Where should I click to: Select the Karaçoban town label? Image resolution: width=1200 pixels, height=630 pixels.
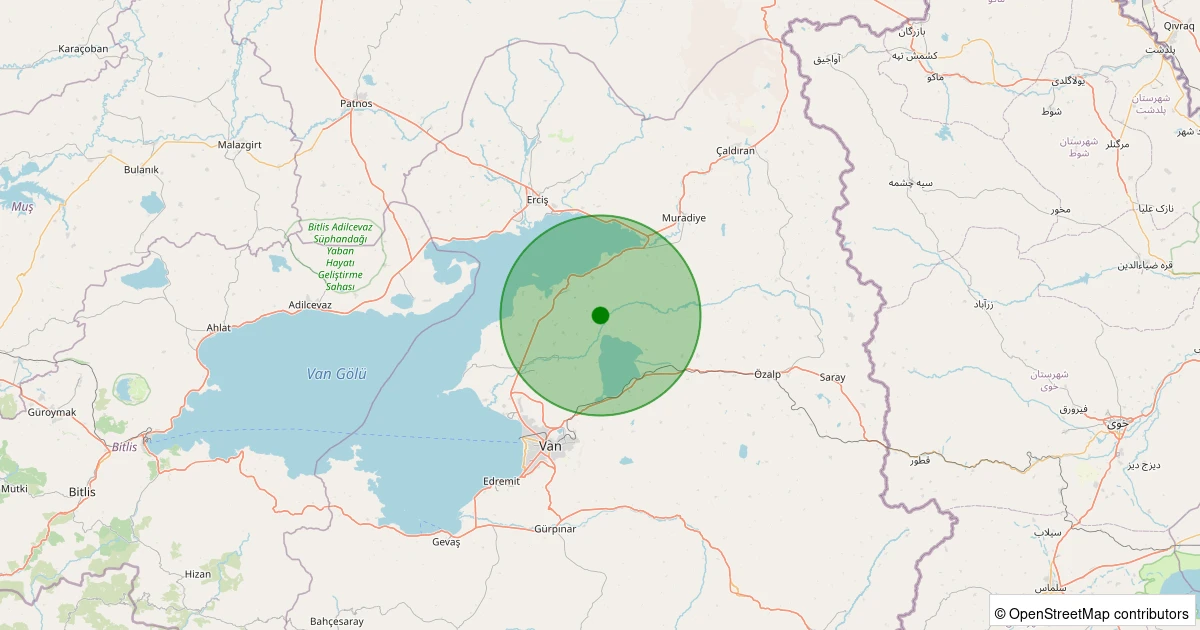(83, 49)
